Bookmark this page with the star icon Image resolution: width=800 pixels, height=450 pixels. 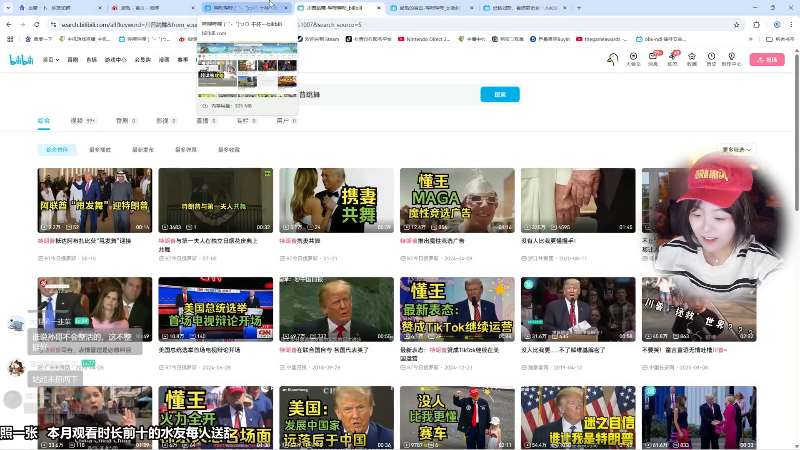(x=736, y=24)
